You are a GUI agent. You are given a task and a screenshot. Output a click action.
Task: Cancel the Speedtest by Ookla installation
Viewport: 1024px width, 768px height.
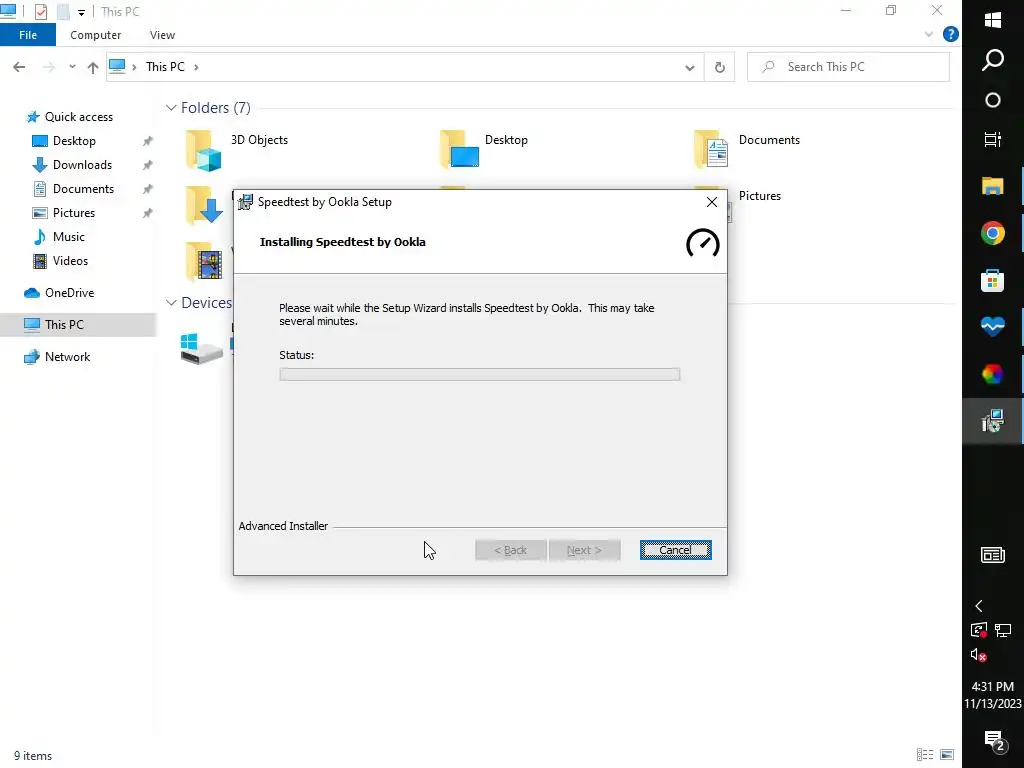[675, 550]
